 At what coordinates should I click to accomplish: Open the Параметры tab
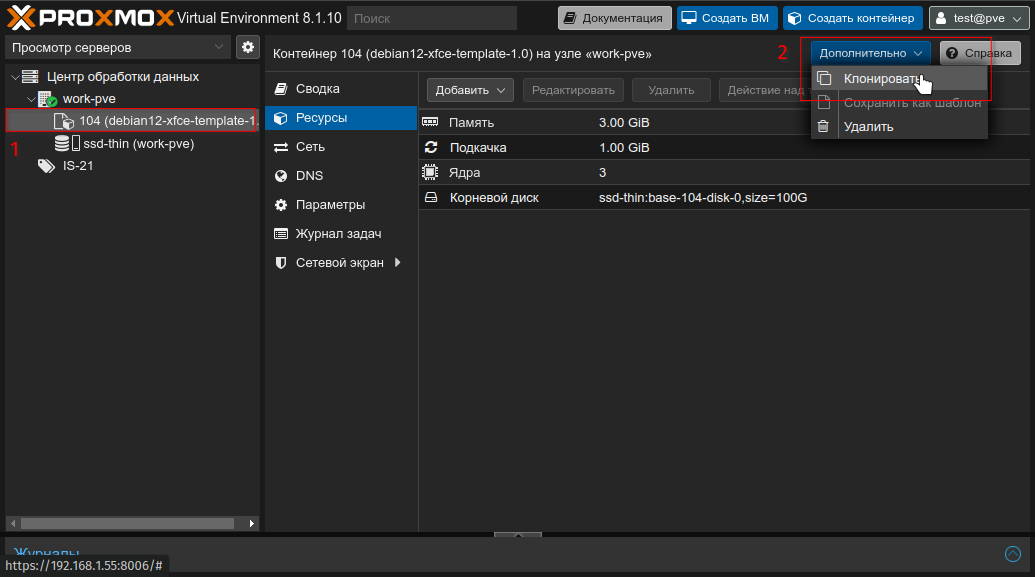point(341,205)
